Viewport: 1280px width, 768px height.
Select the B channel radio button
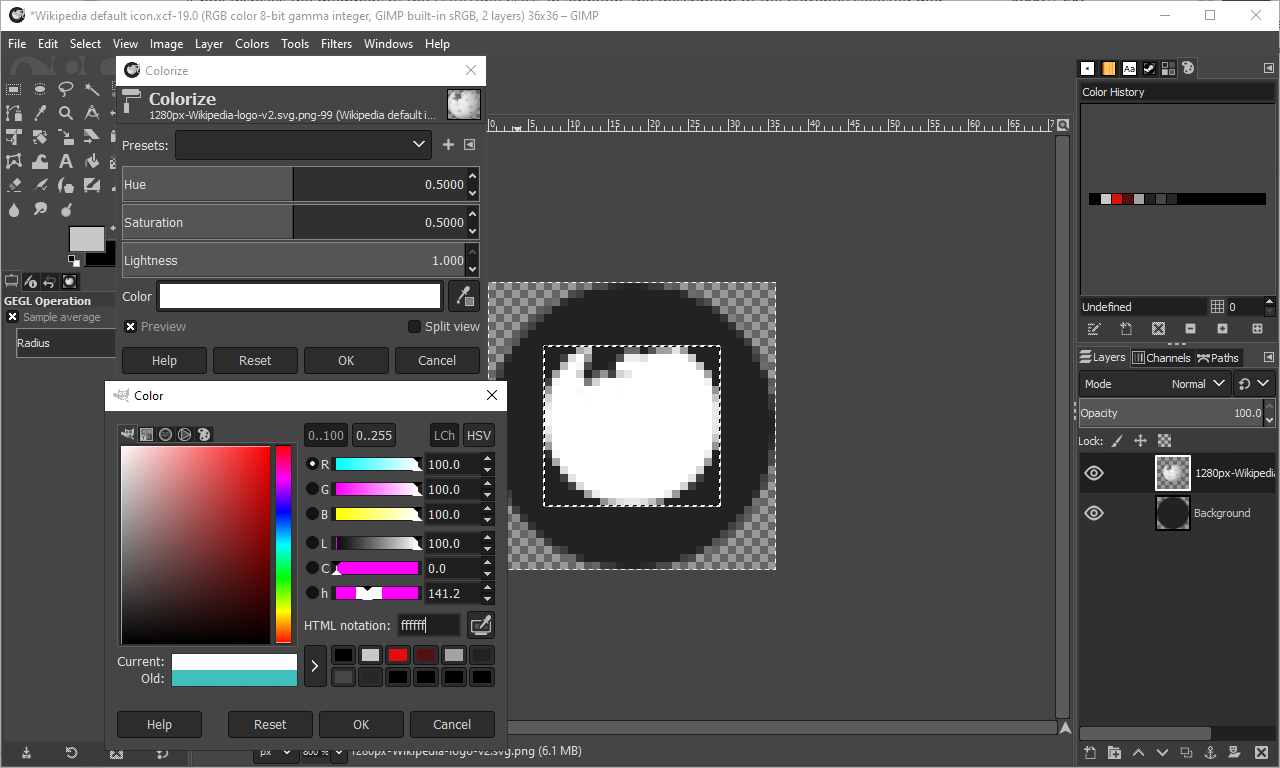tap(313, 514)
